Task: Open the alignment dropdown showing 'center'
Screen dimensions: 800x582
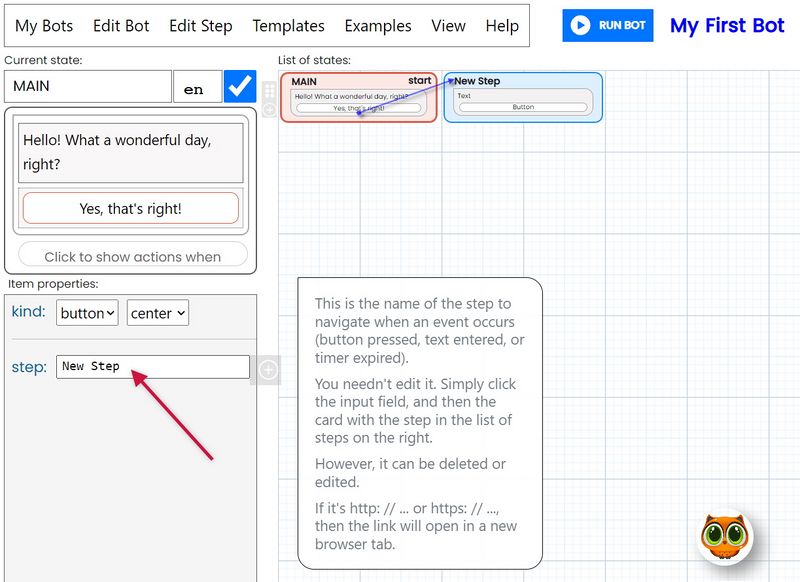Action: 156,312
